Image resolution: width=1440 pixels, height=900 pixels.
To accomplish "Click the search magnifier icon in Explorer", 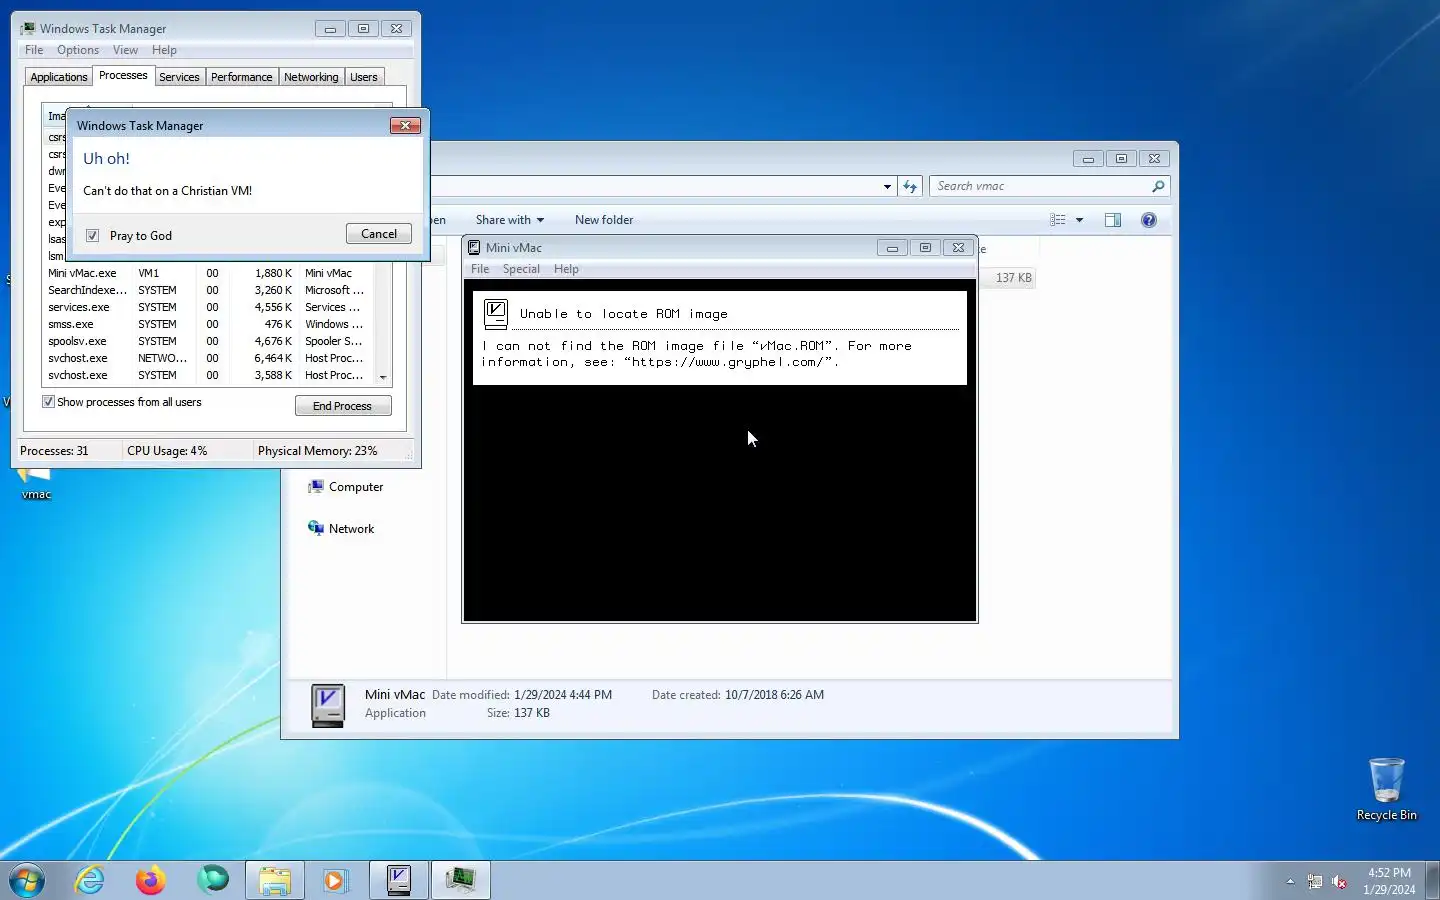I will 1158,186.
